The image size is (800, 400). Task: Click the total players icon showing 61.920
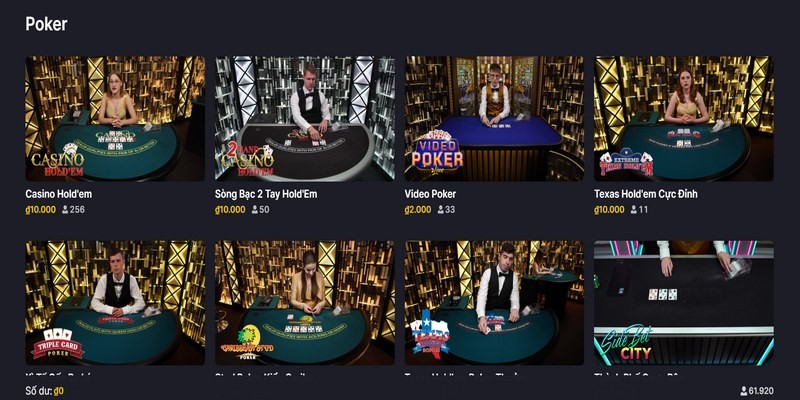click(744, 391)
